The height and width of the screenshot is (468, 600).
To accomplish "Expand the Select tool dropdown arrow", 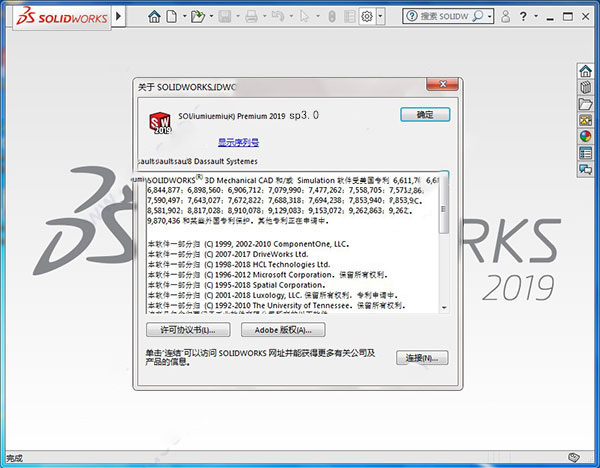I will coord(318,16).
